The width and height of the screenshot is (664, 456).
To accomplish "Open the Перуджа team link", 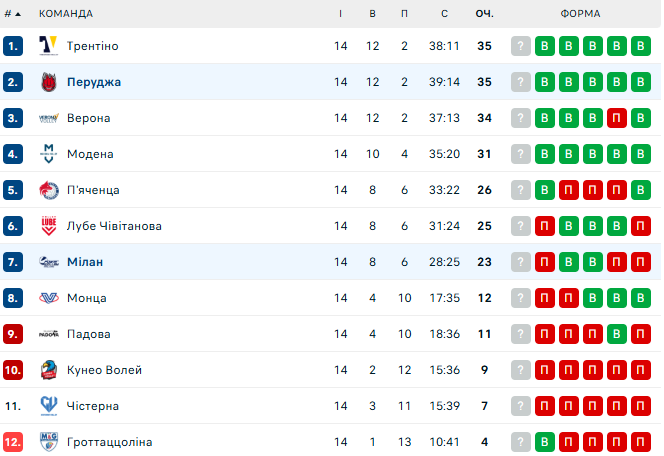I will click(x=94, y=82).
